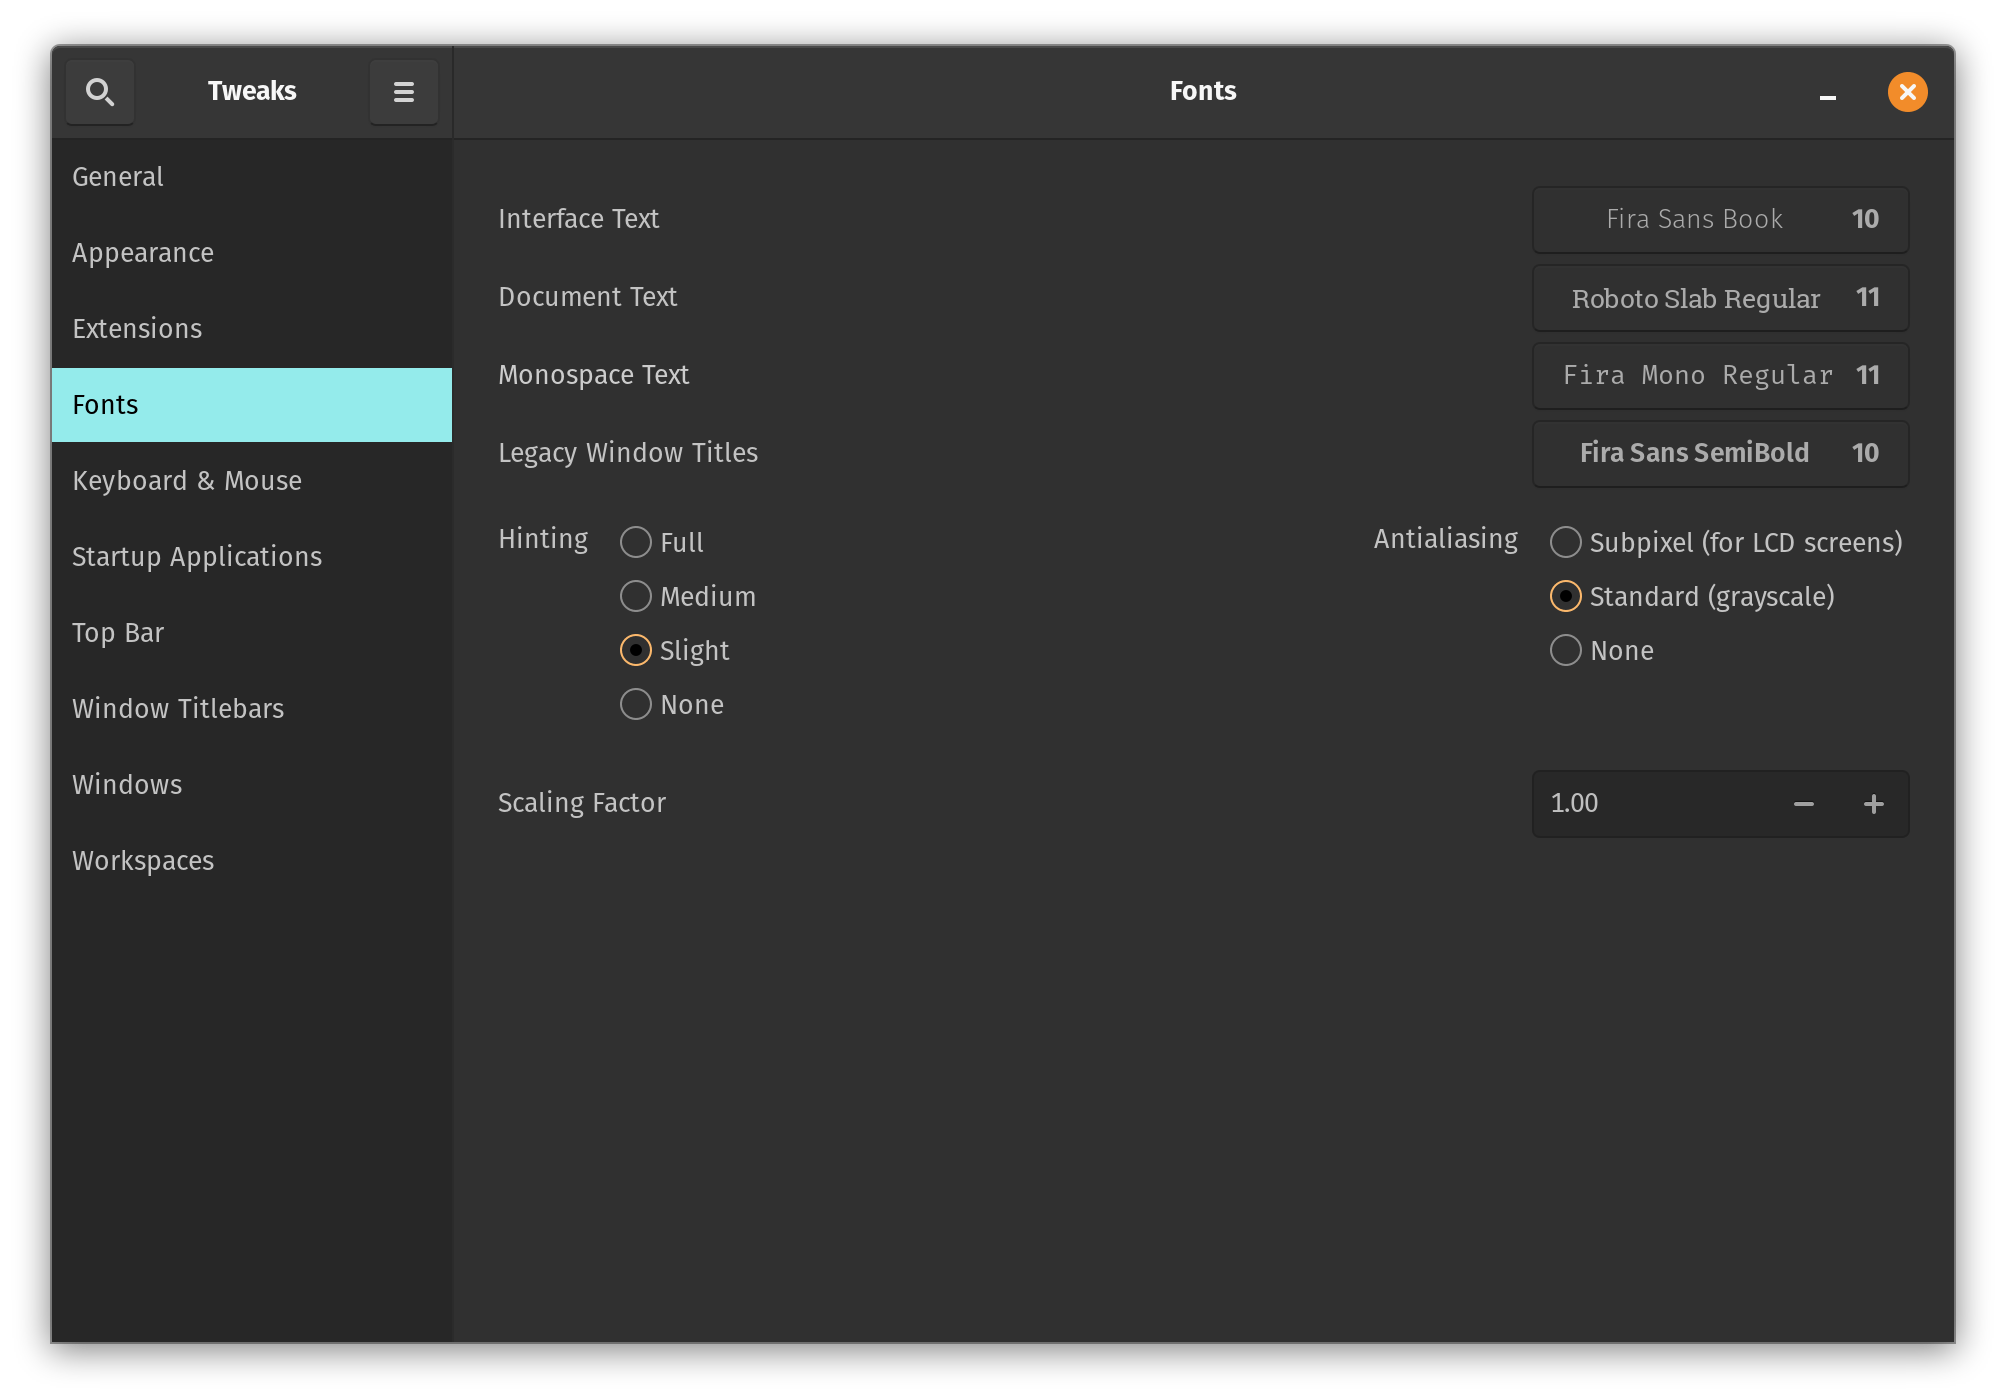Open Interface Text font chooser Fira Sans Book

point(1720,219)
